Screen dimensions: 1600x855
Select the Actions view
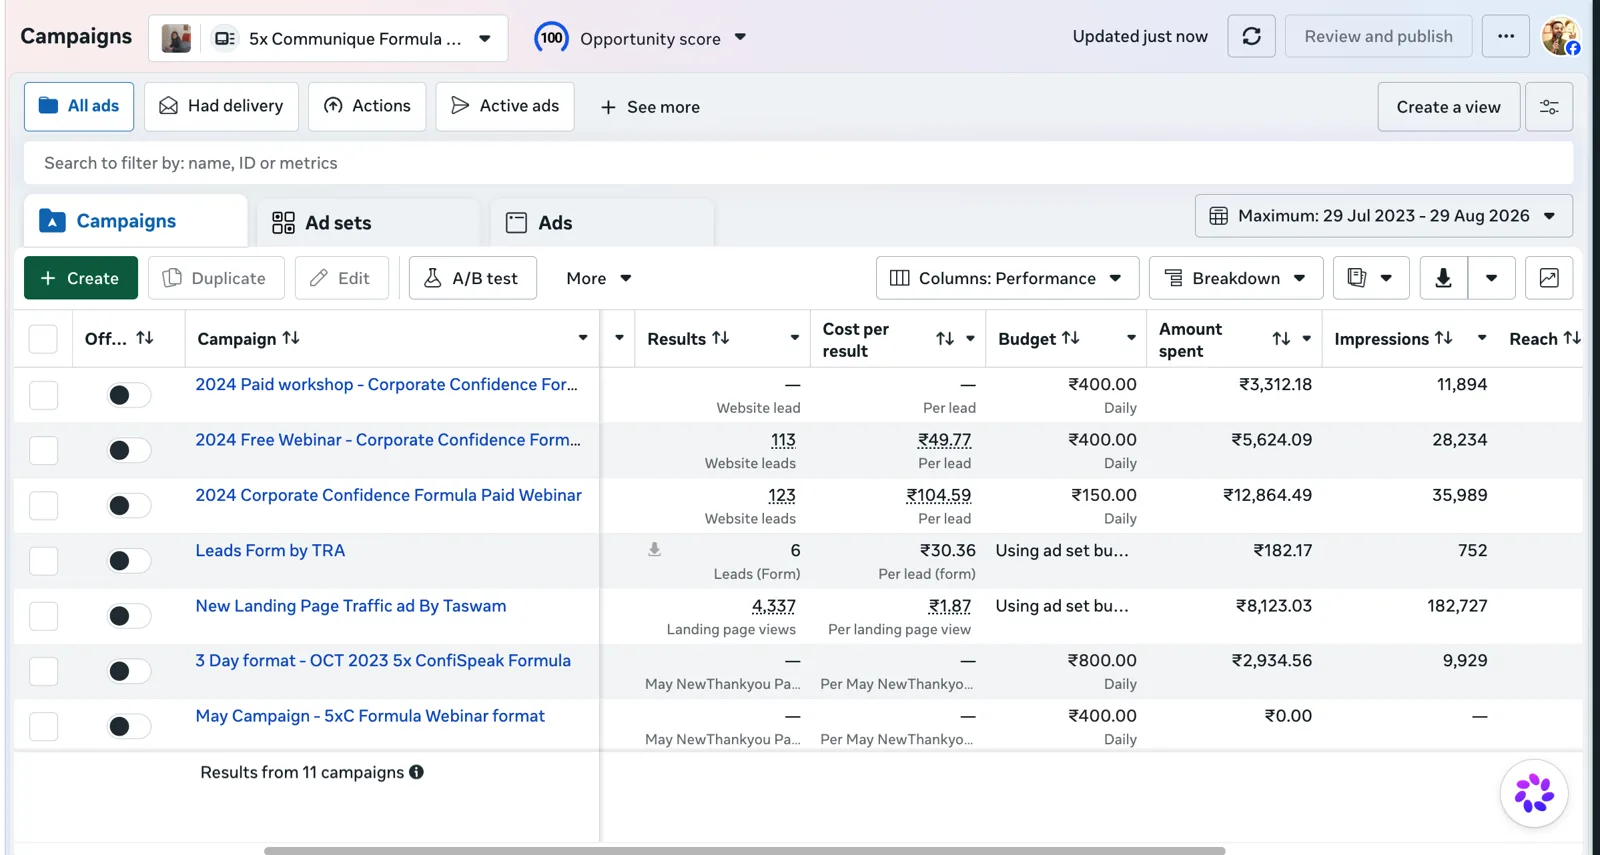click(x=367, y=106)
